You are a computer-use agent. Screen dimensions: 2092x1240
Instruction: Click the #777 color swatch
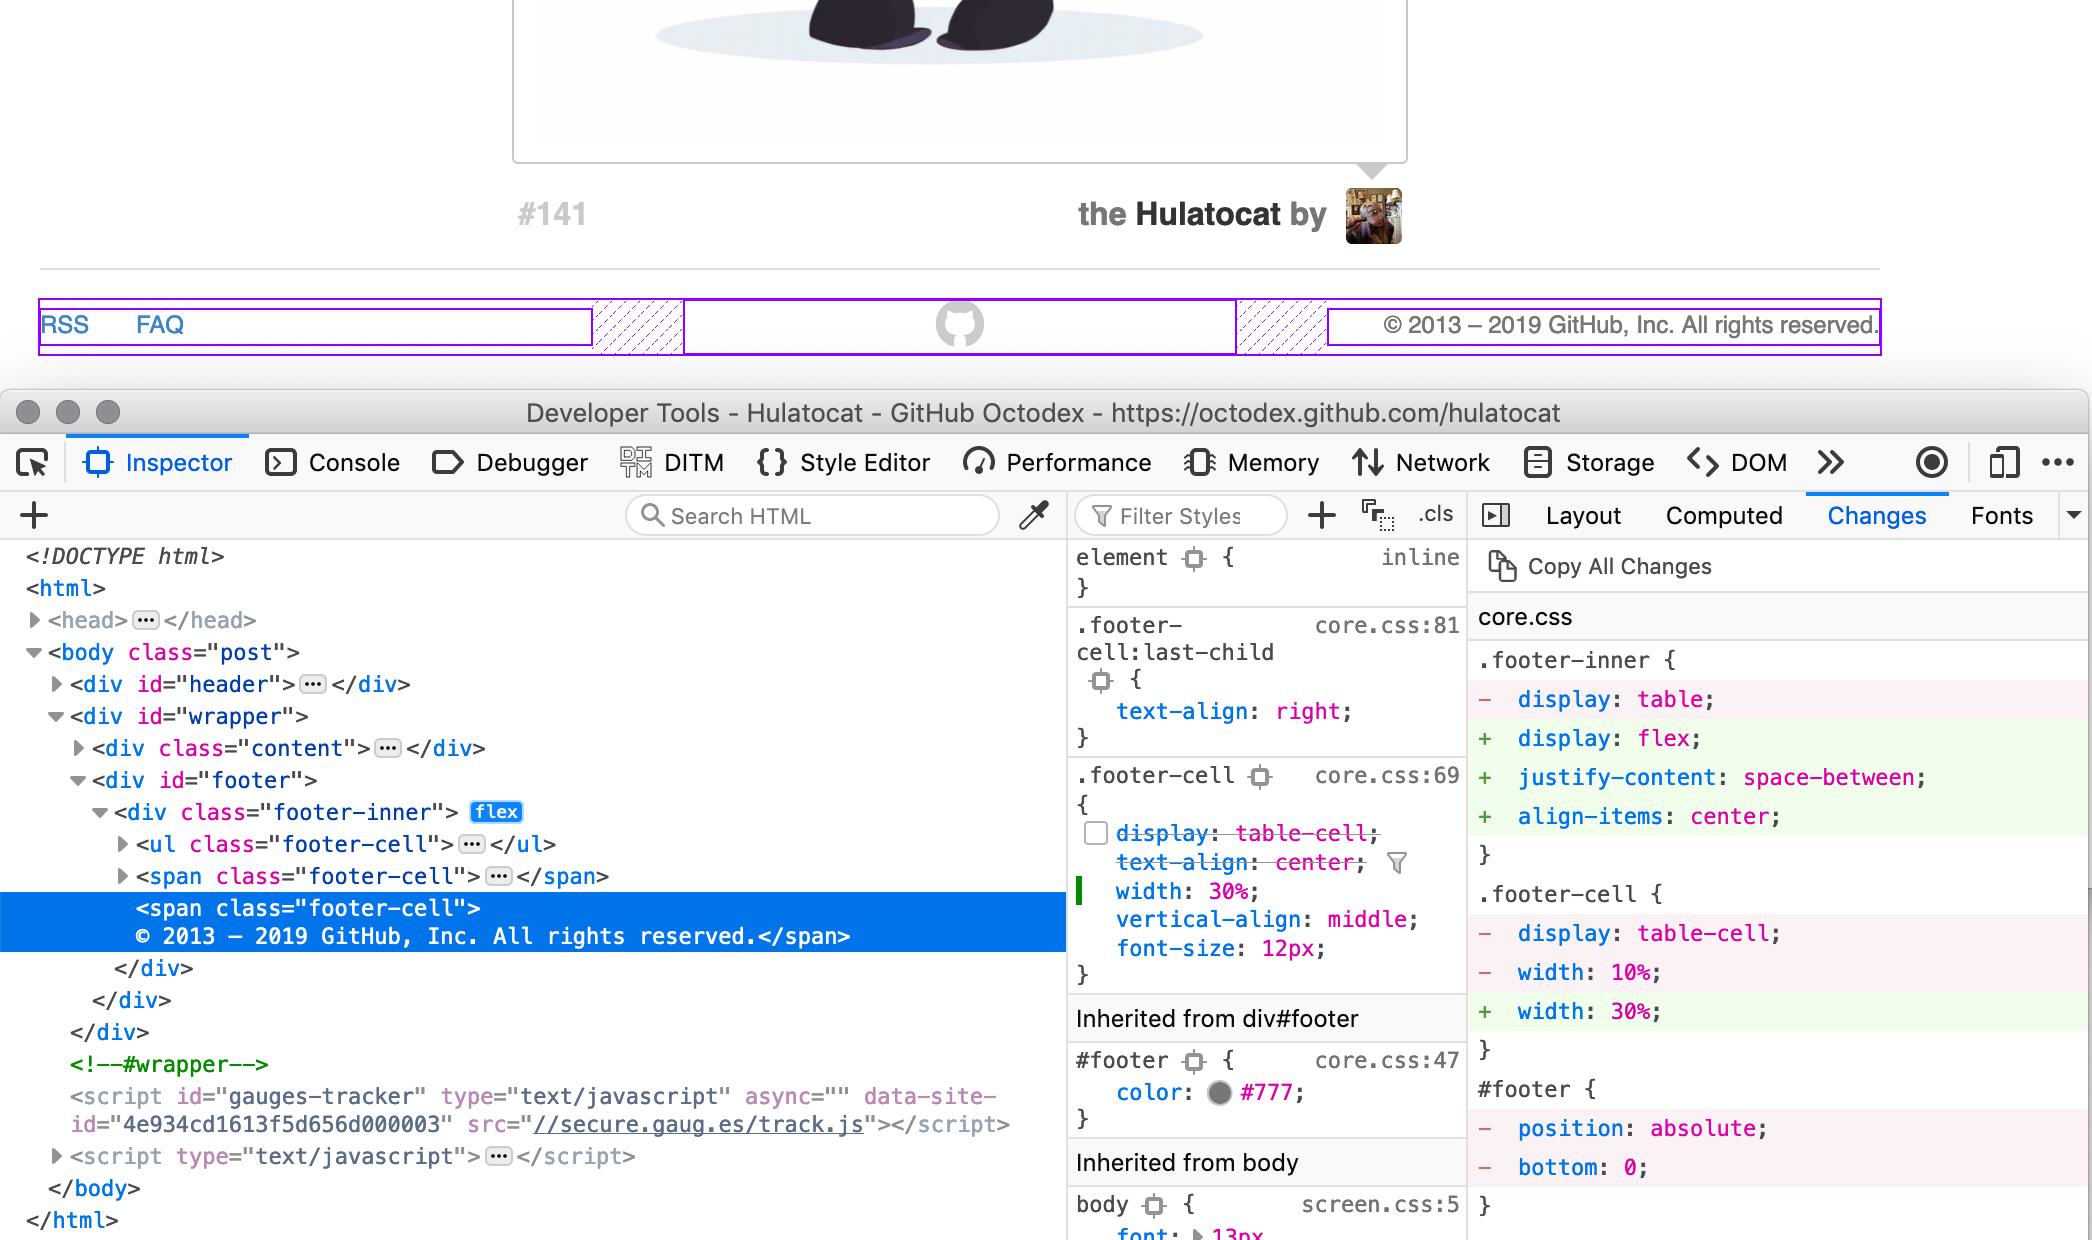1220,1093
